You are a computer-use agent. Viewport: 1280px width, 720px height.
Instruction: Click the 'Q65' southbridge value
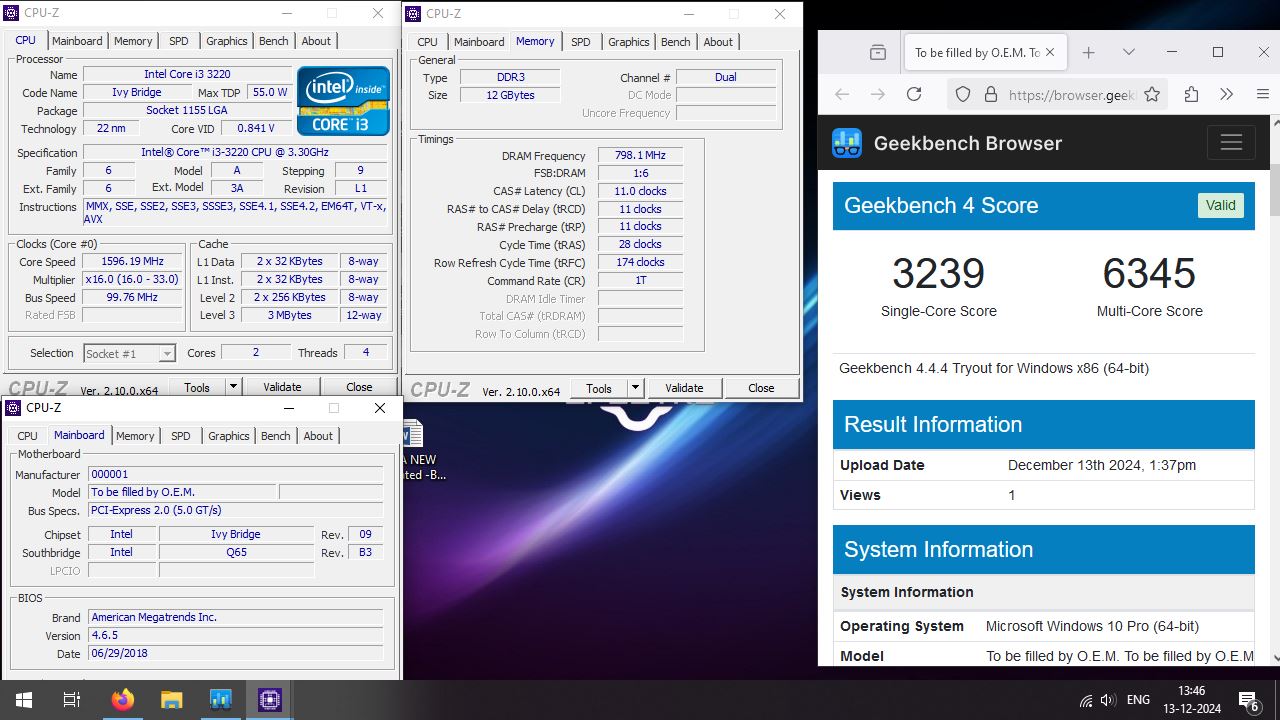[x=236, y=553]
